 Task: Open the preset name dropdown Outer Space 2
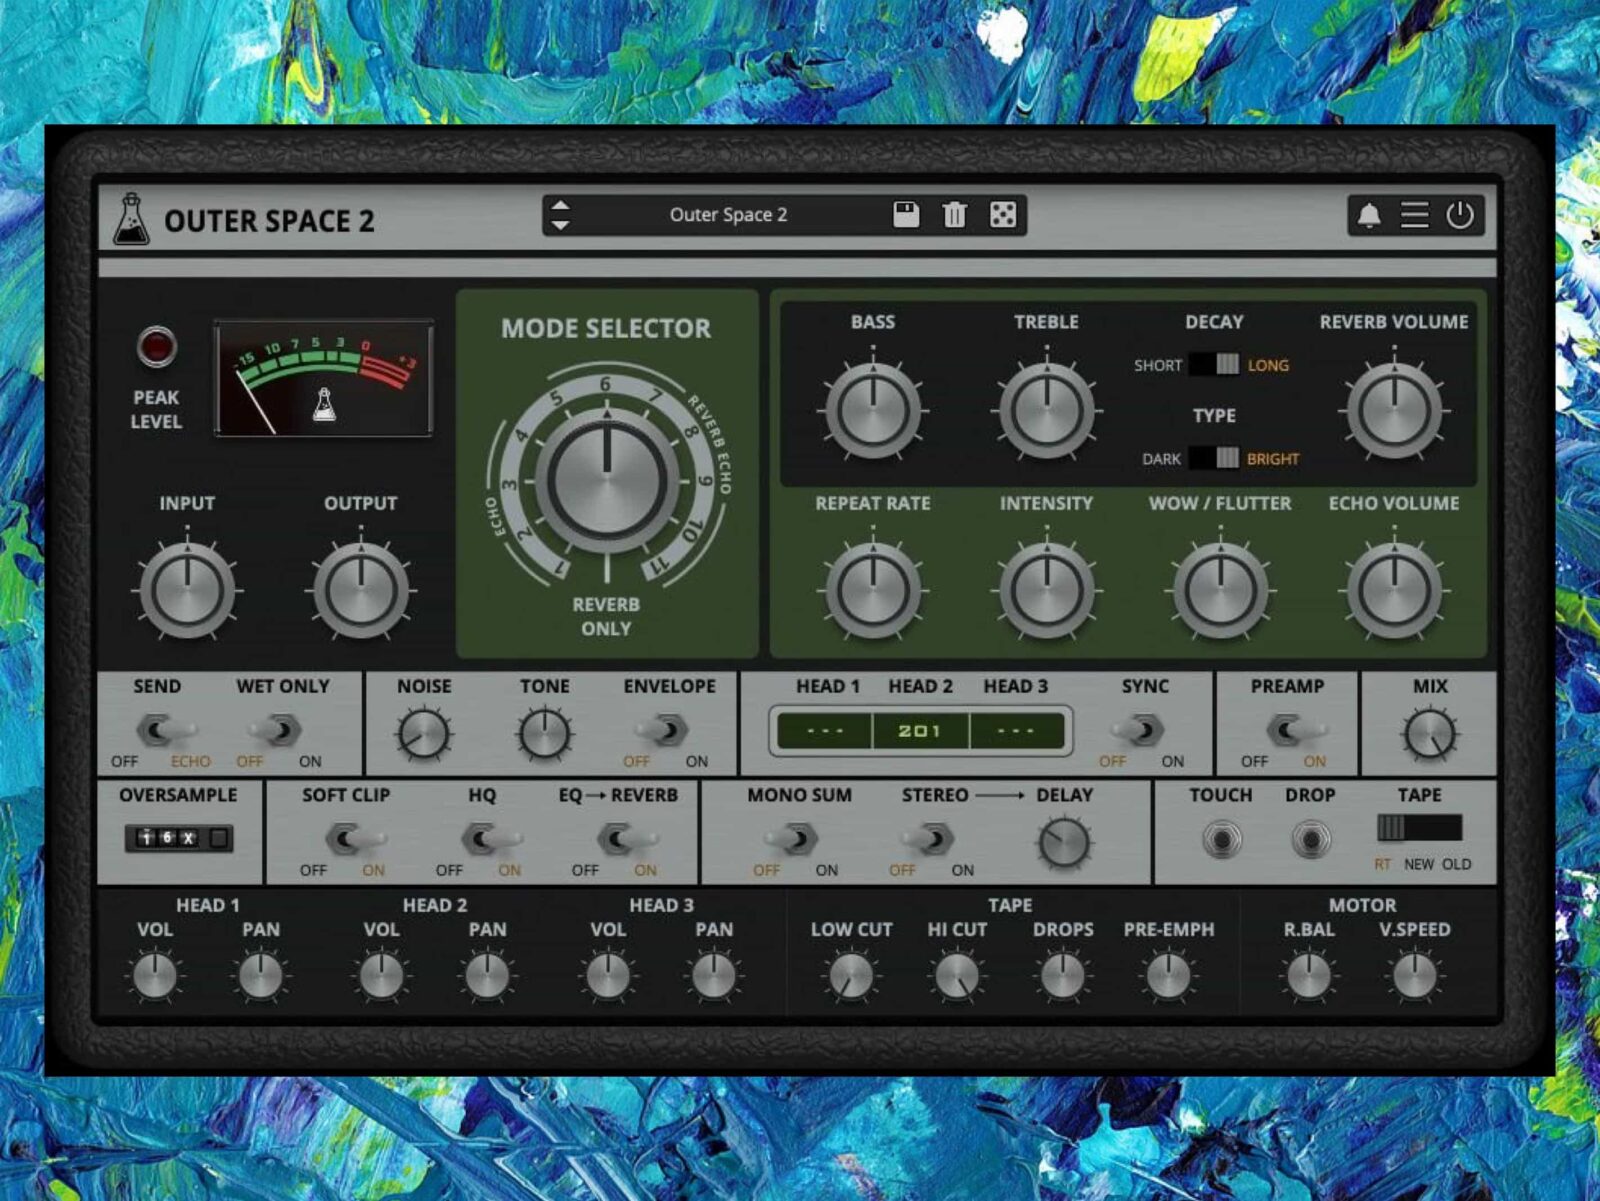[728, 215]
